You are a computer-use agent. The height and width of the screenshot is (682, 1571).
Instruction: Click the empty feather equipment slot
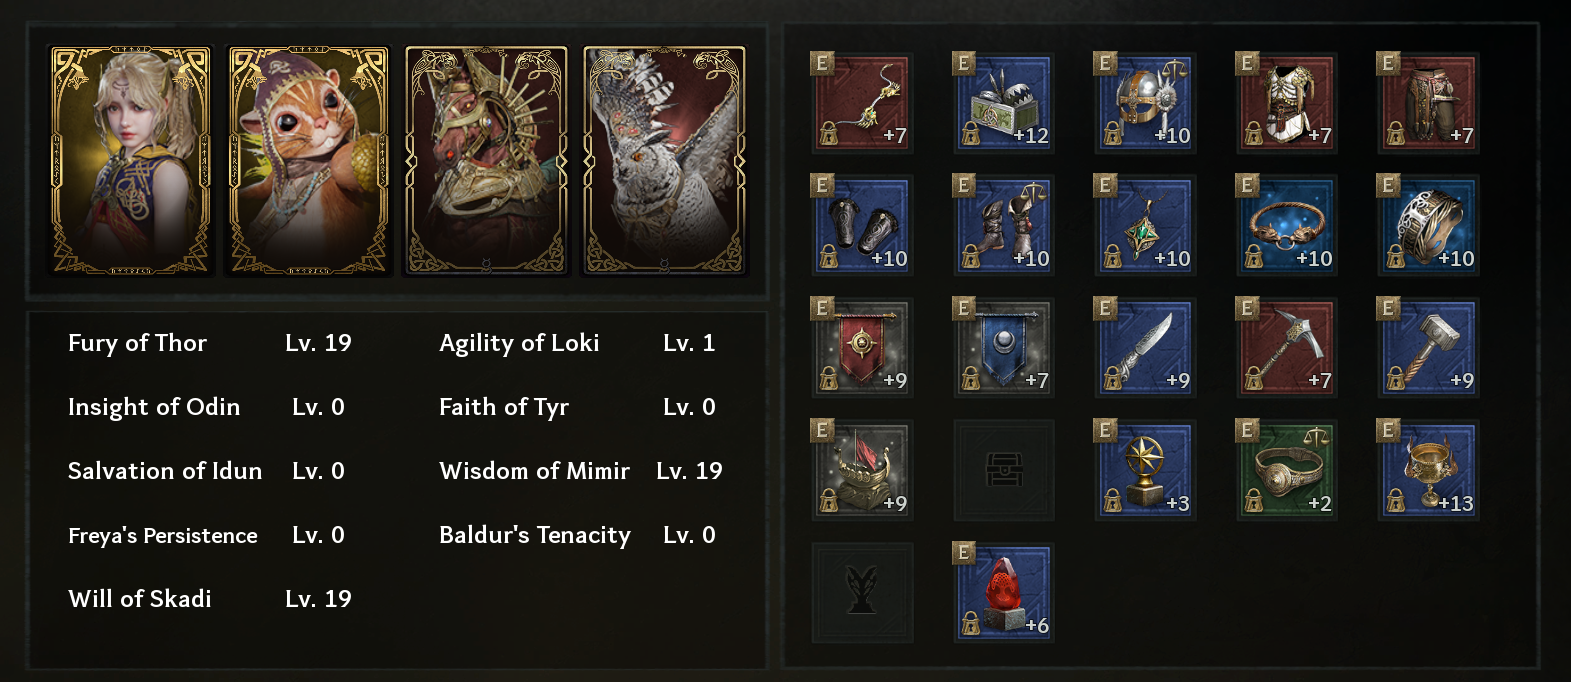pyautogui.click(x=862, y=593)
